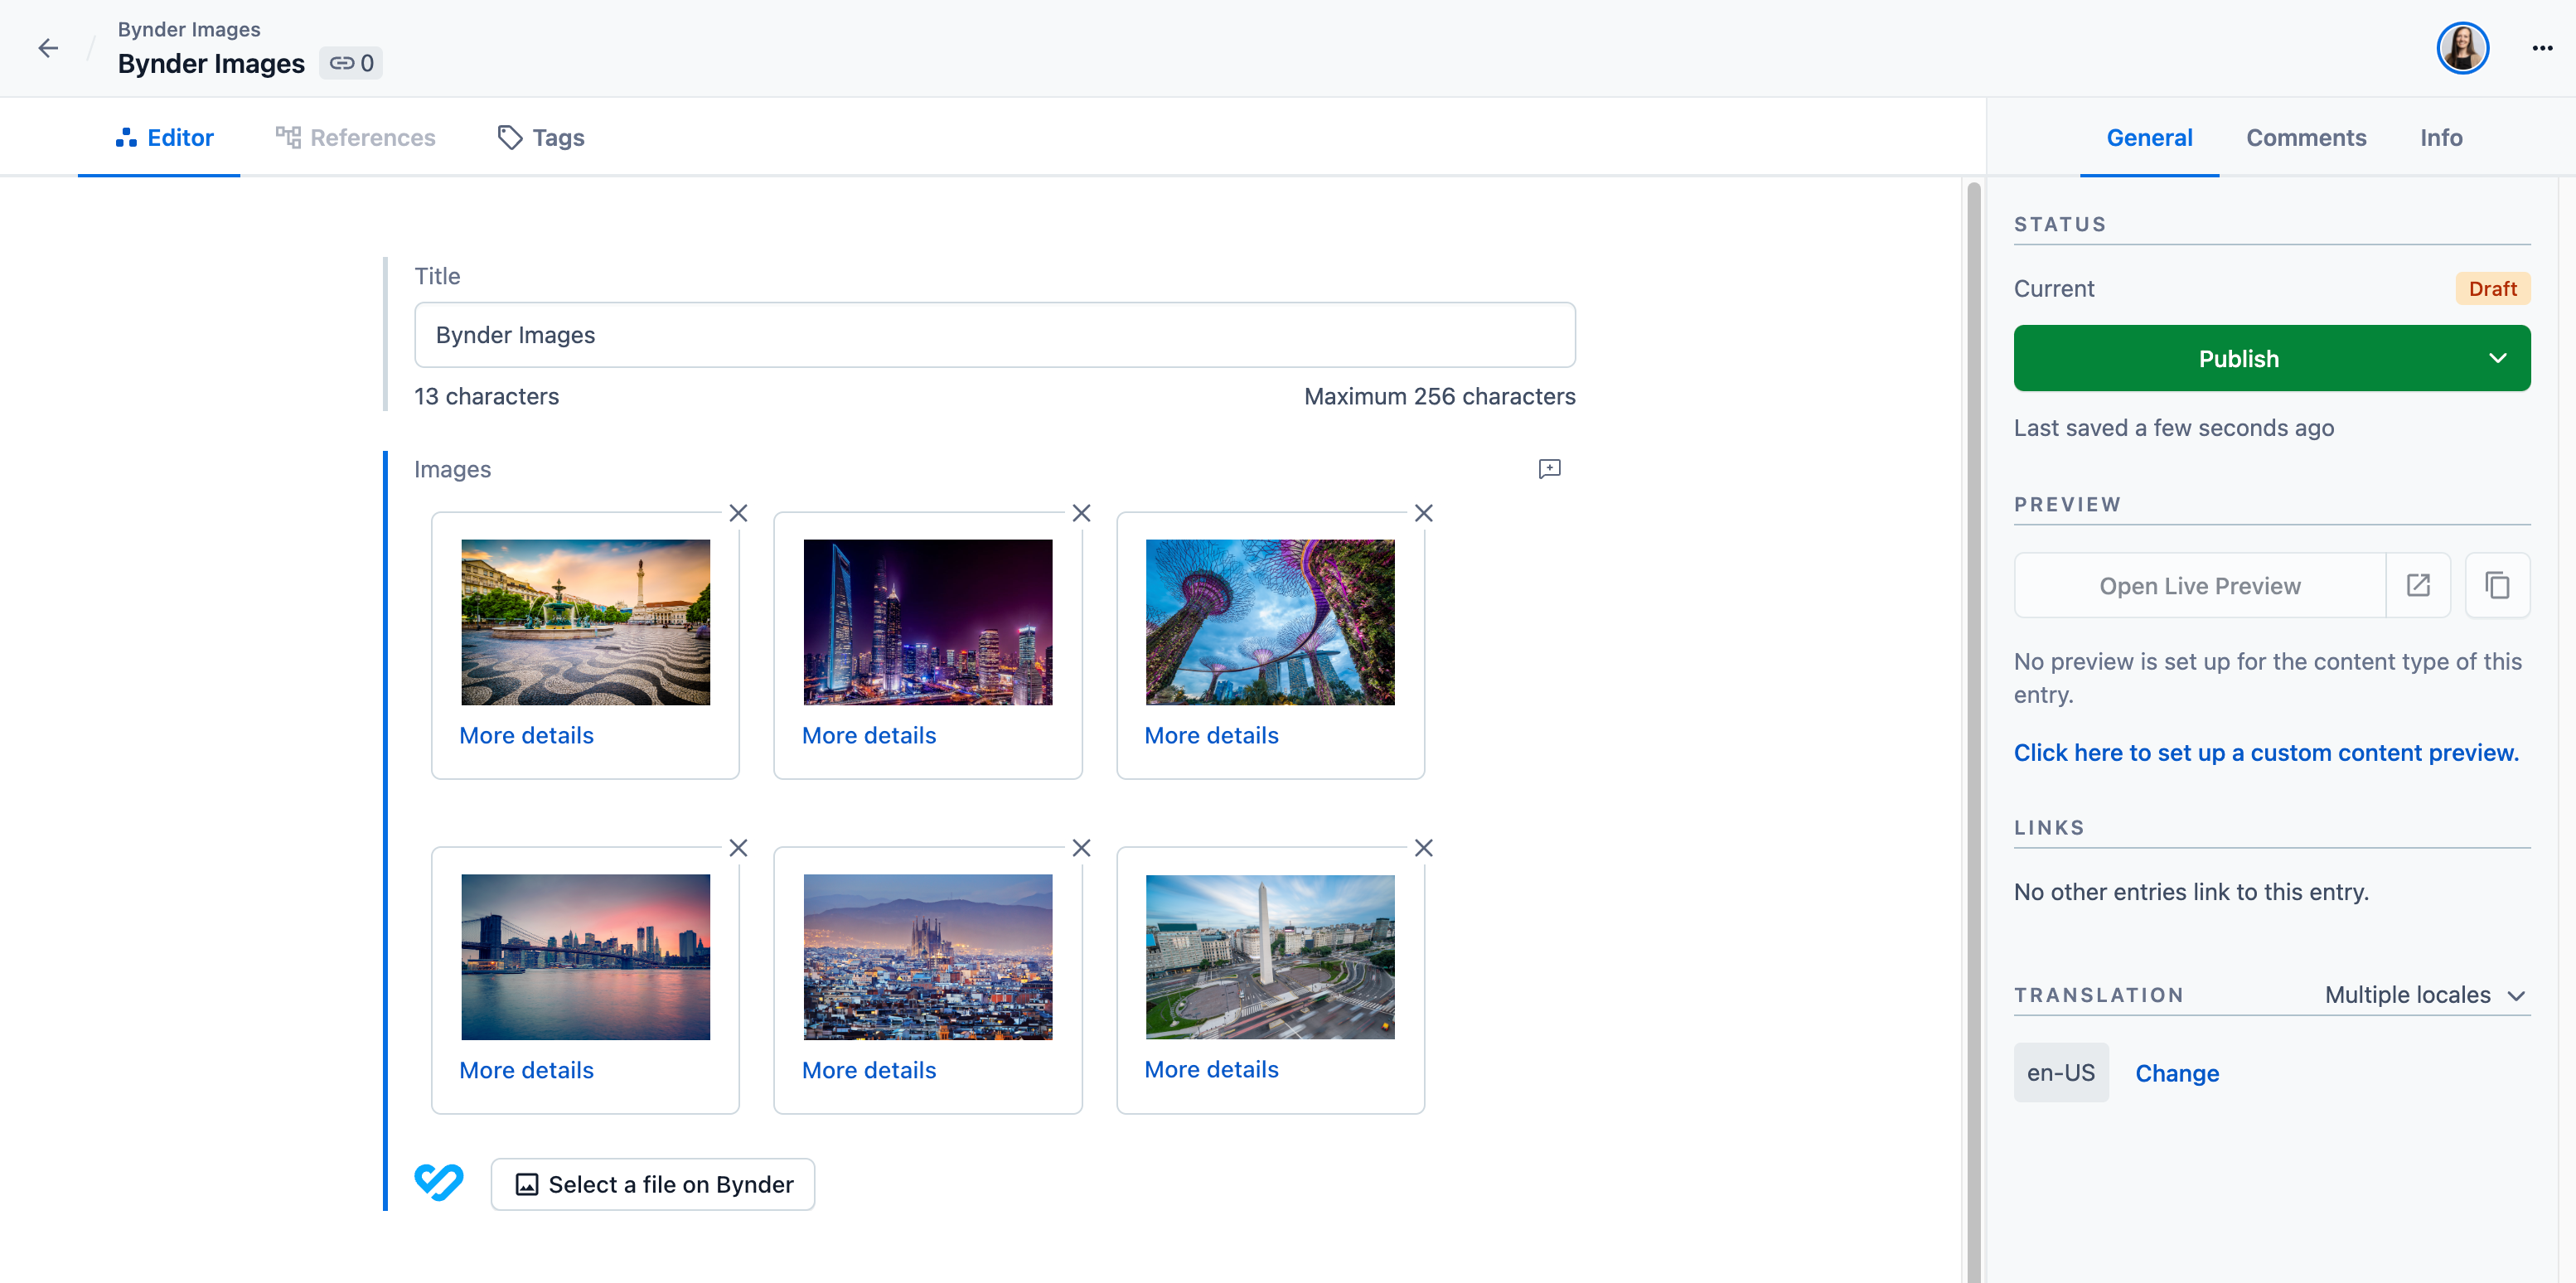
Task: Open the links count badge showing 0
Action: point(351,63)
